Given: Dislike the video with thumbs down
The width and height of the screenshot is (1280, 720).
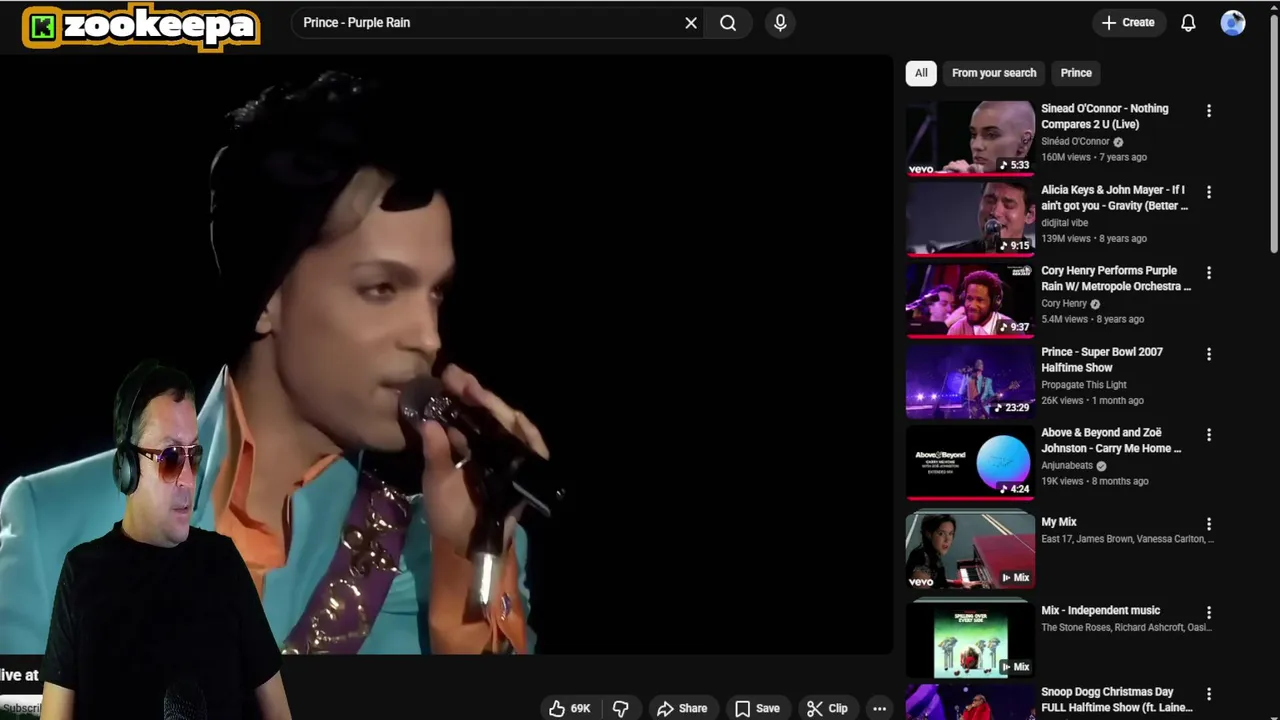Looking at the screenshot, I should 620,708.
